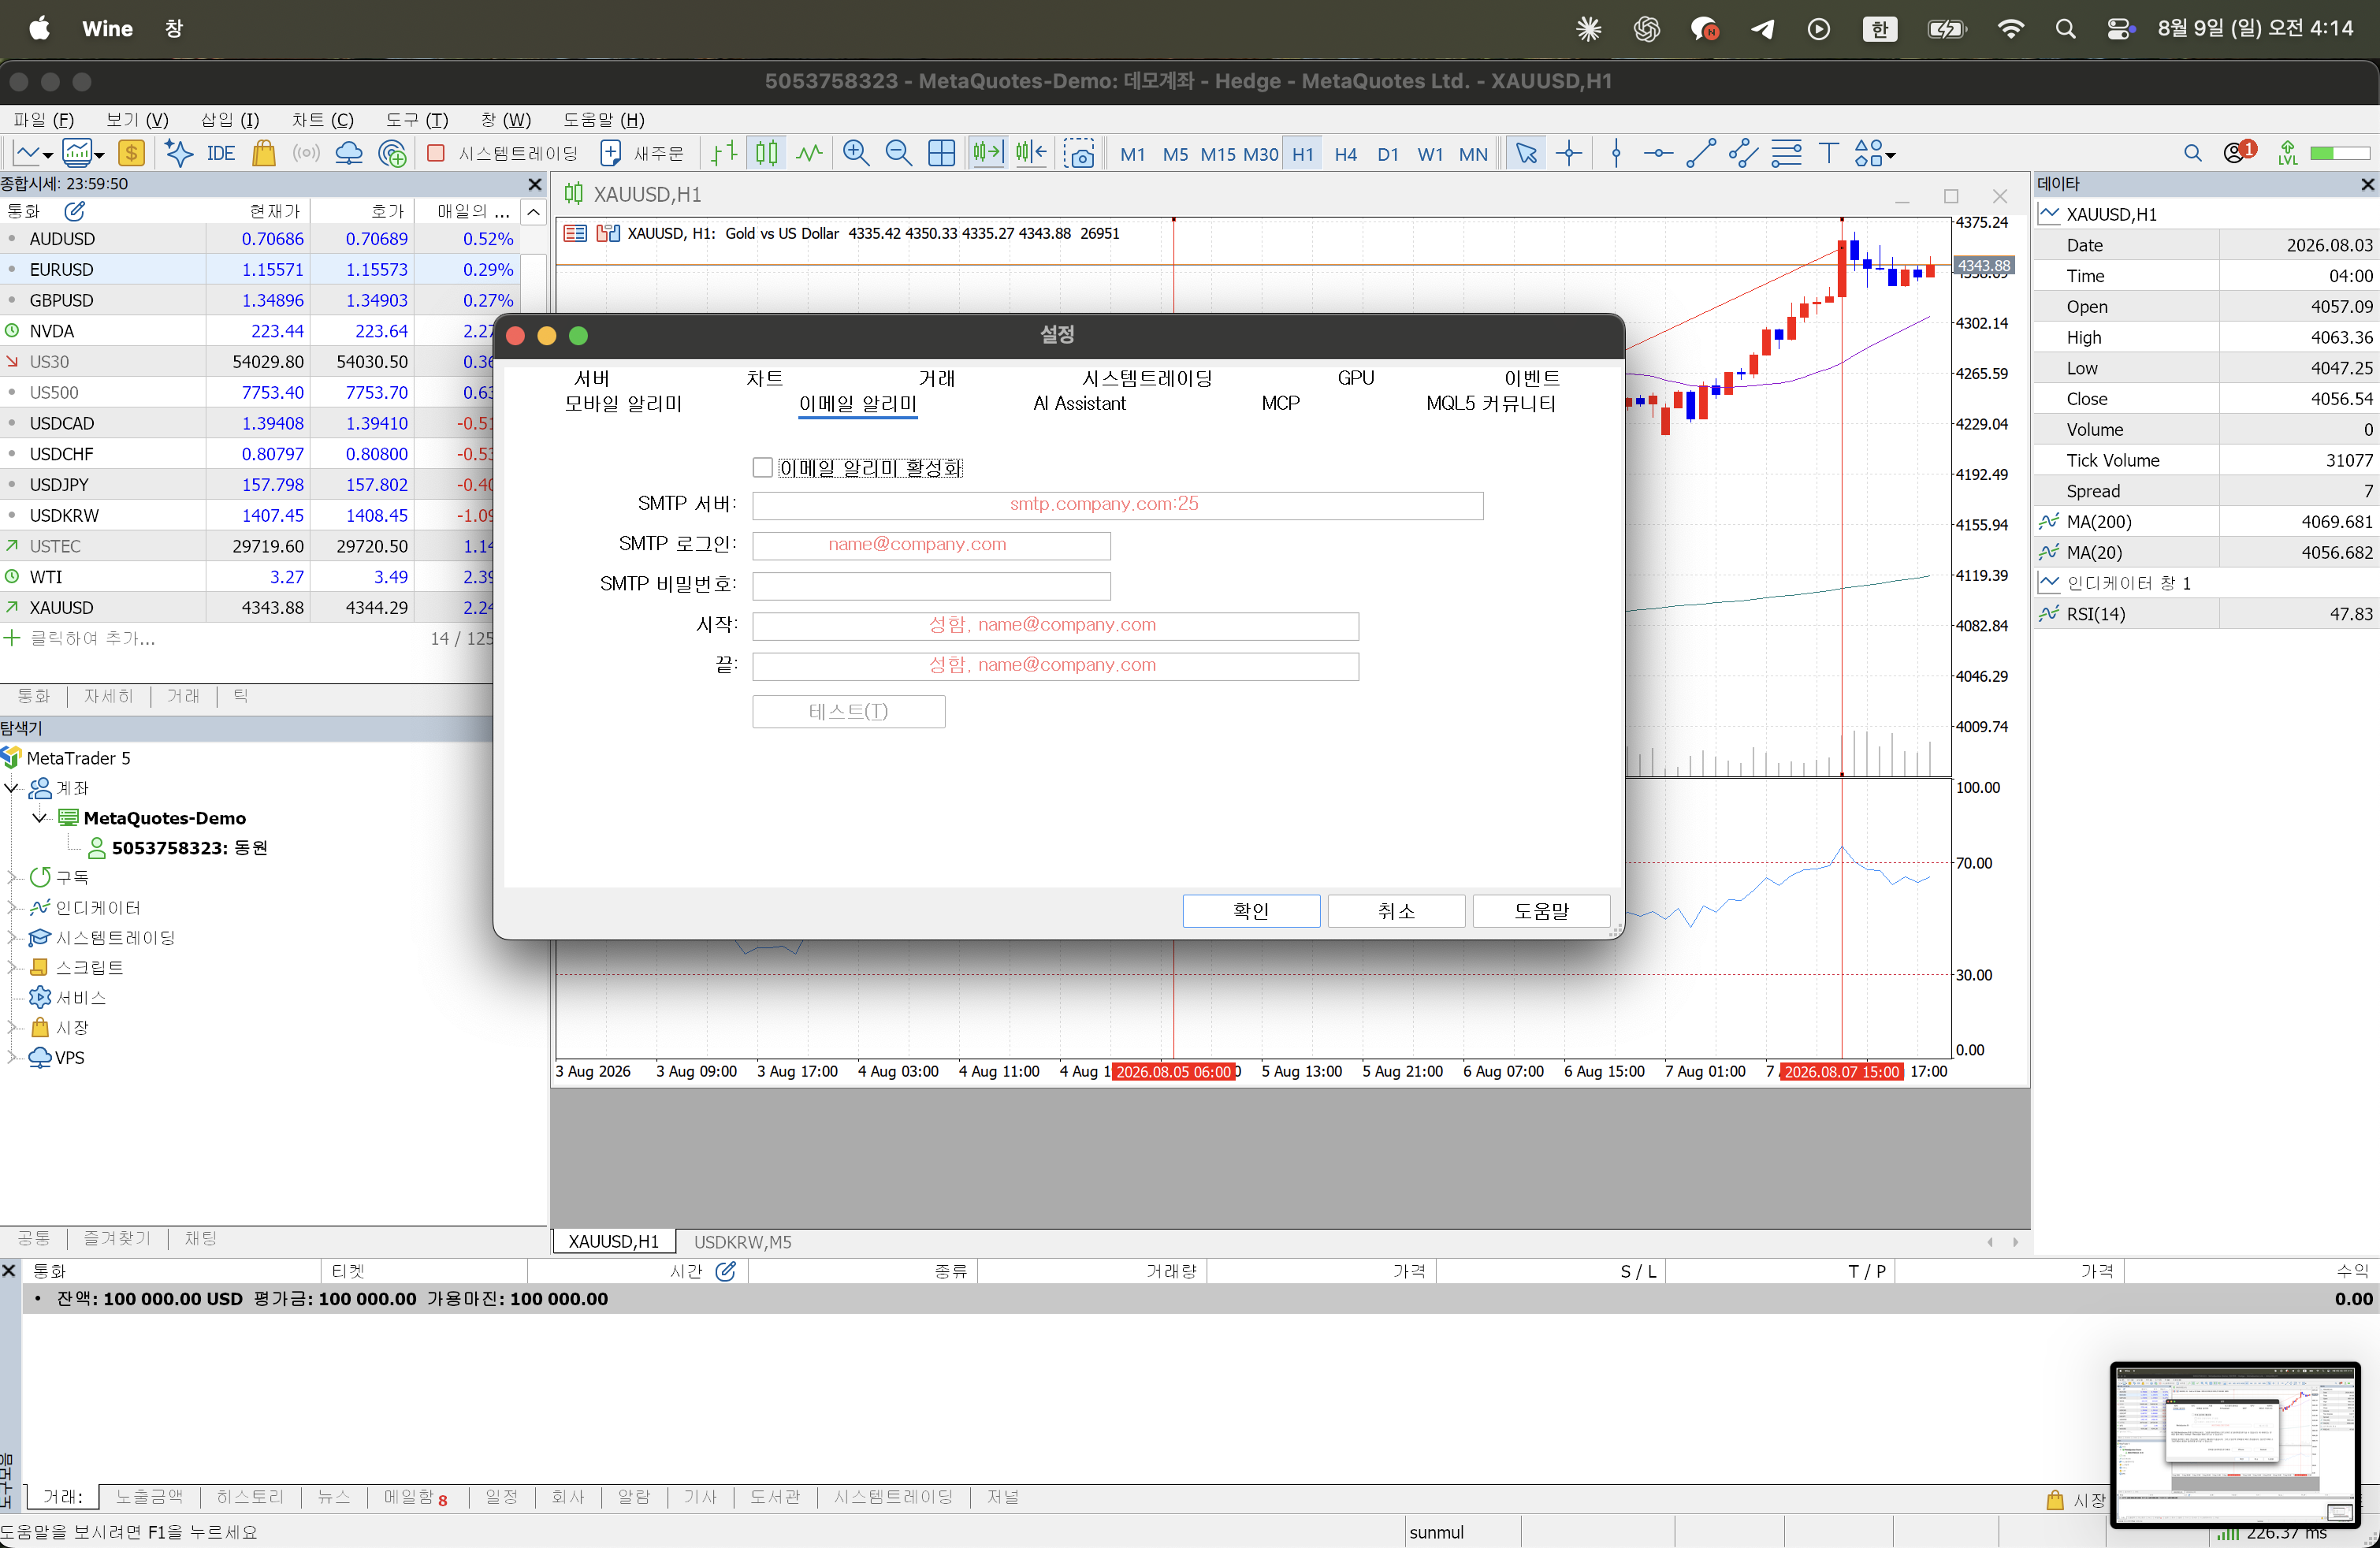The height and width of the screenshot is (1548, 2380).
Task: Zoom out on the chart
Action: point(899,153)
